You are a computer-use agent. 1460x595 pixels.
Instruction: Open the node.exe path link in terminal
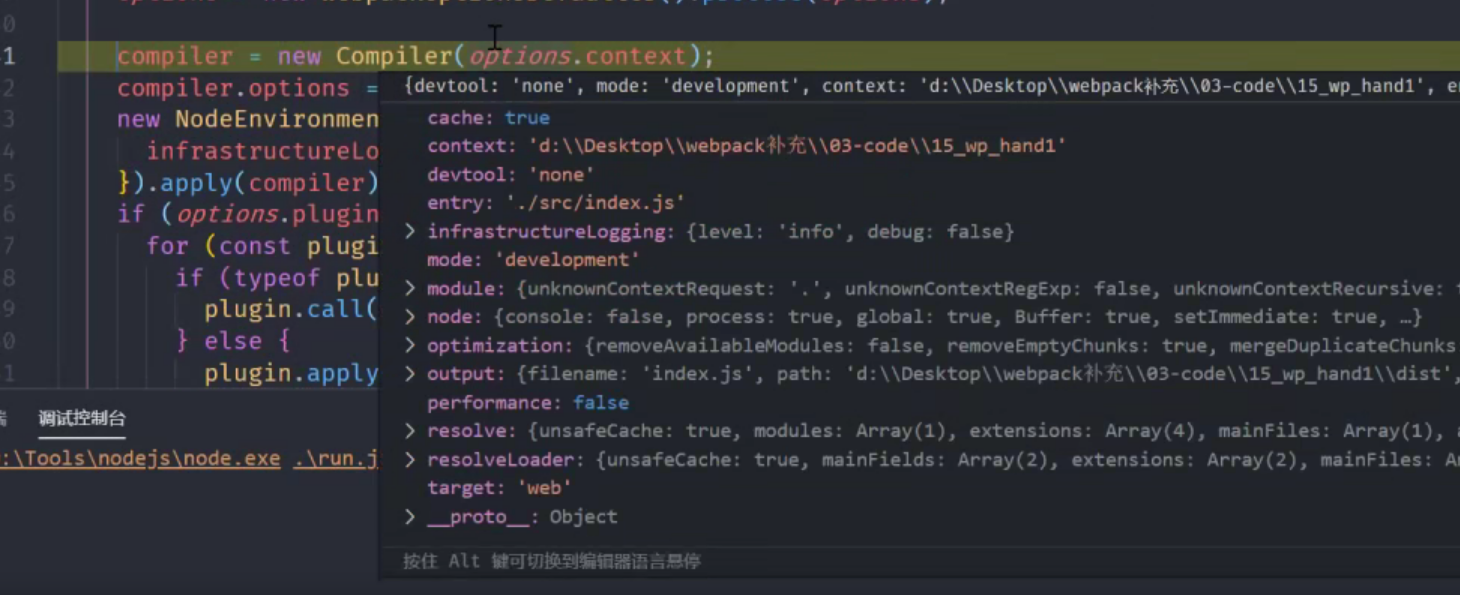(140, 458)
